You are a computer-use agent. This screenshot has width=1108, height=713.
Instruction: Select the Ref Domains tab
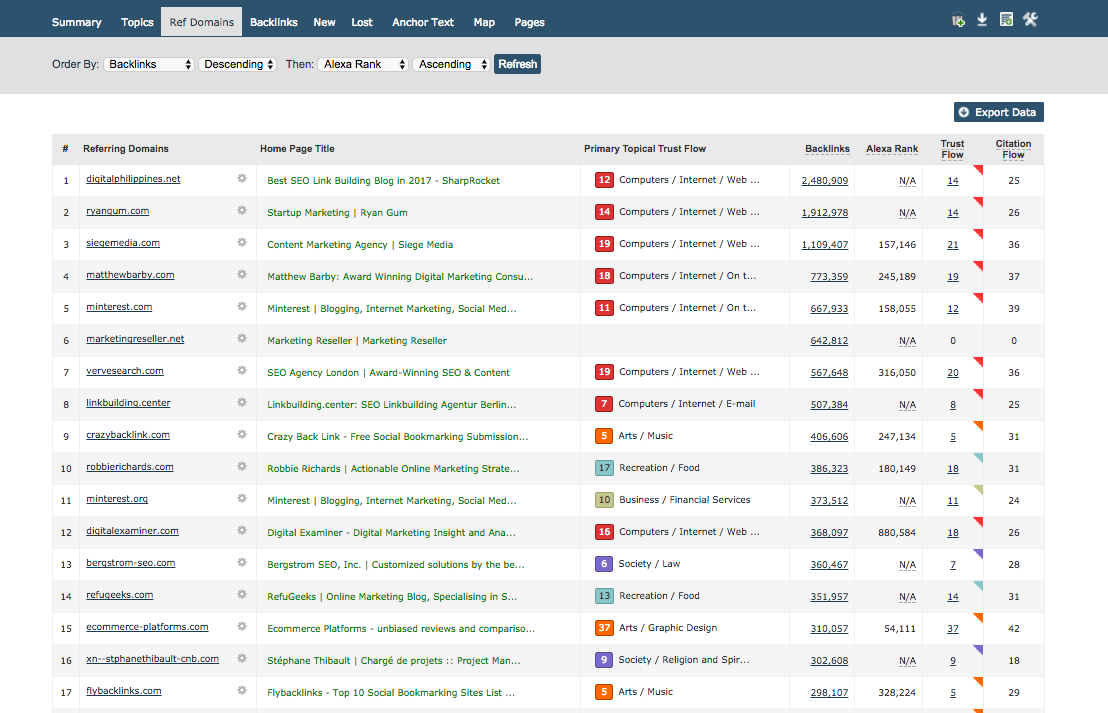201,22
